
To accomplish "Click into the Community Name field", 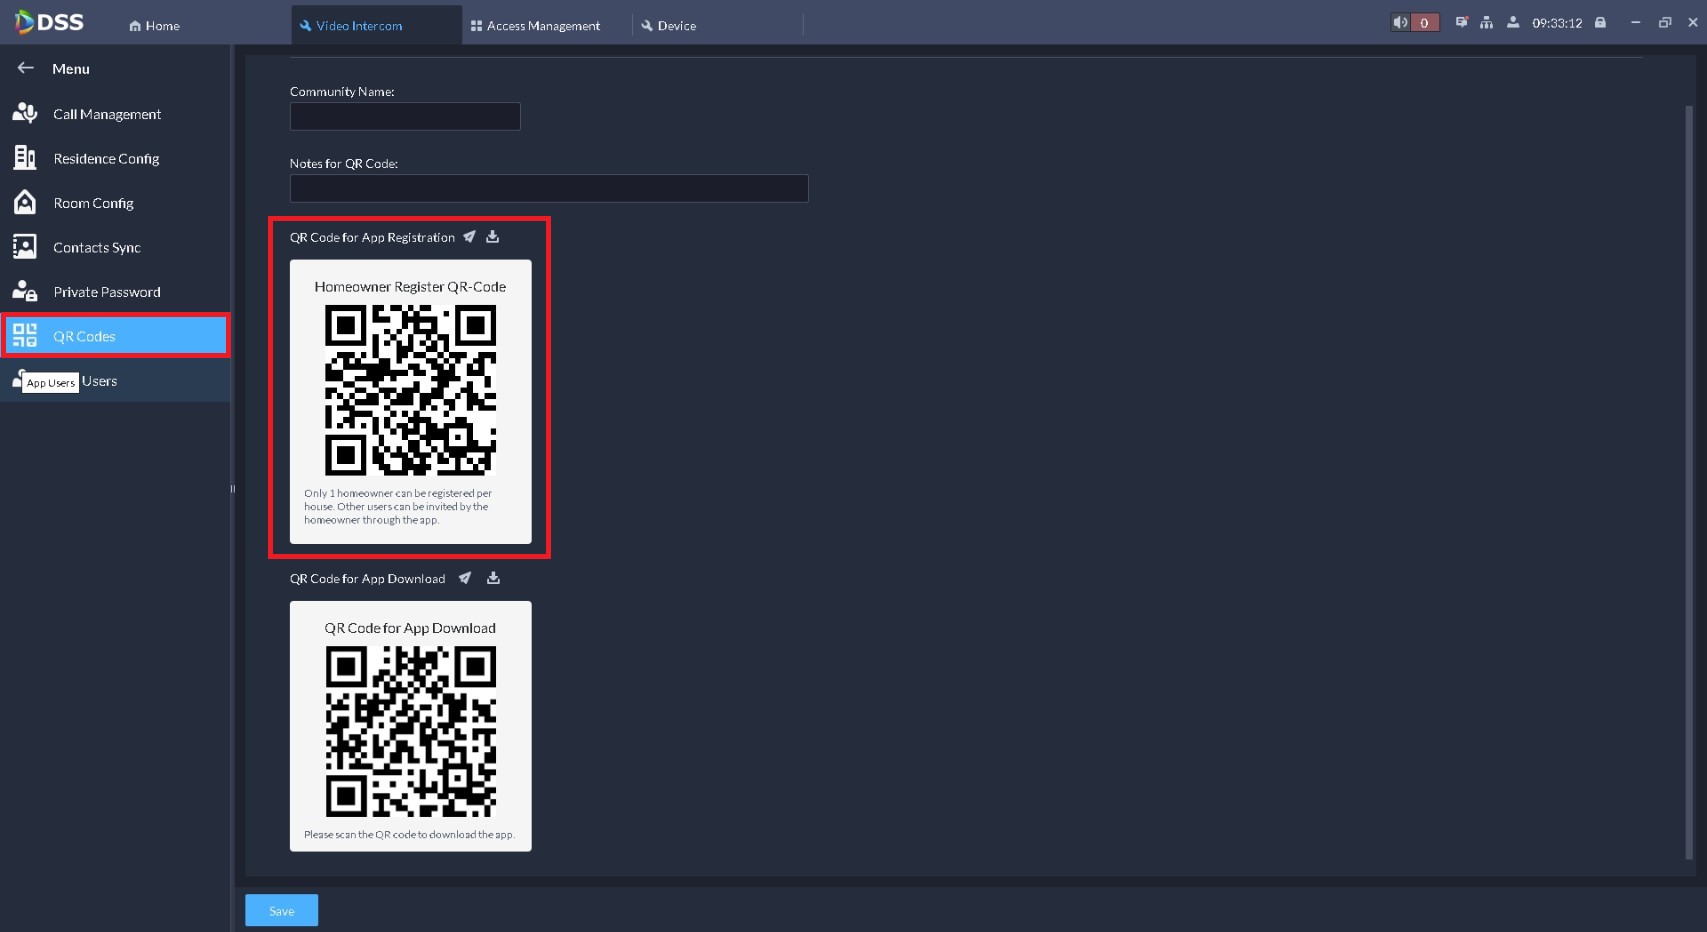I will click(x=405, y=116).
